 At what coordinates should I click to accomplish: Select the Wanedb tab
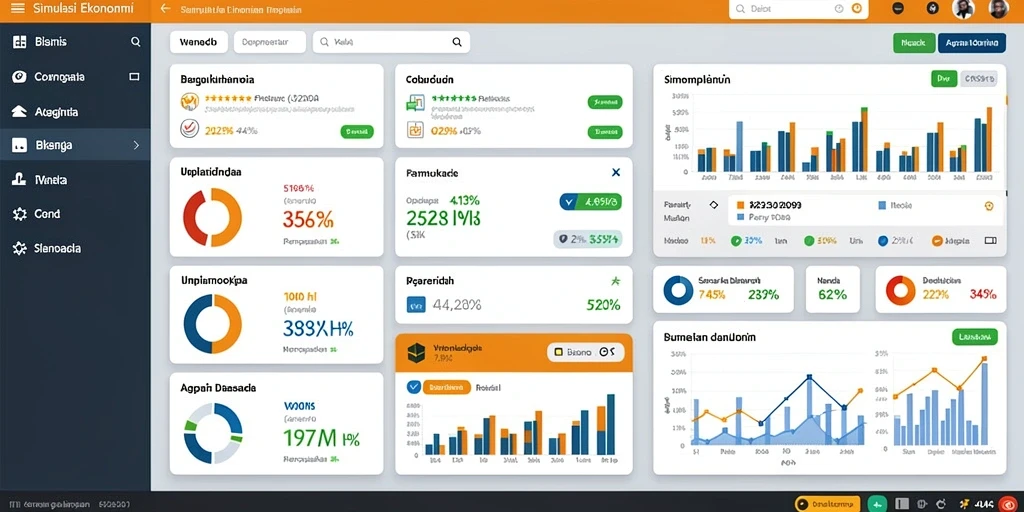[199, 42]
